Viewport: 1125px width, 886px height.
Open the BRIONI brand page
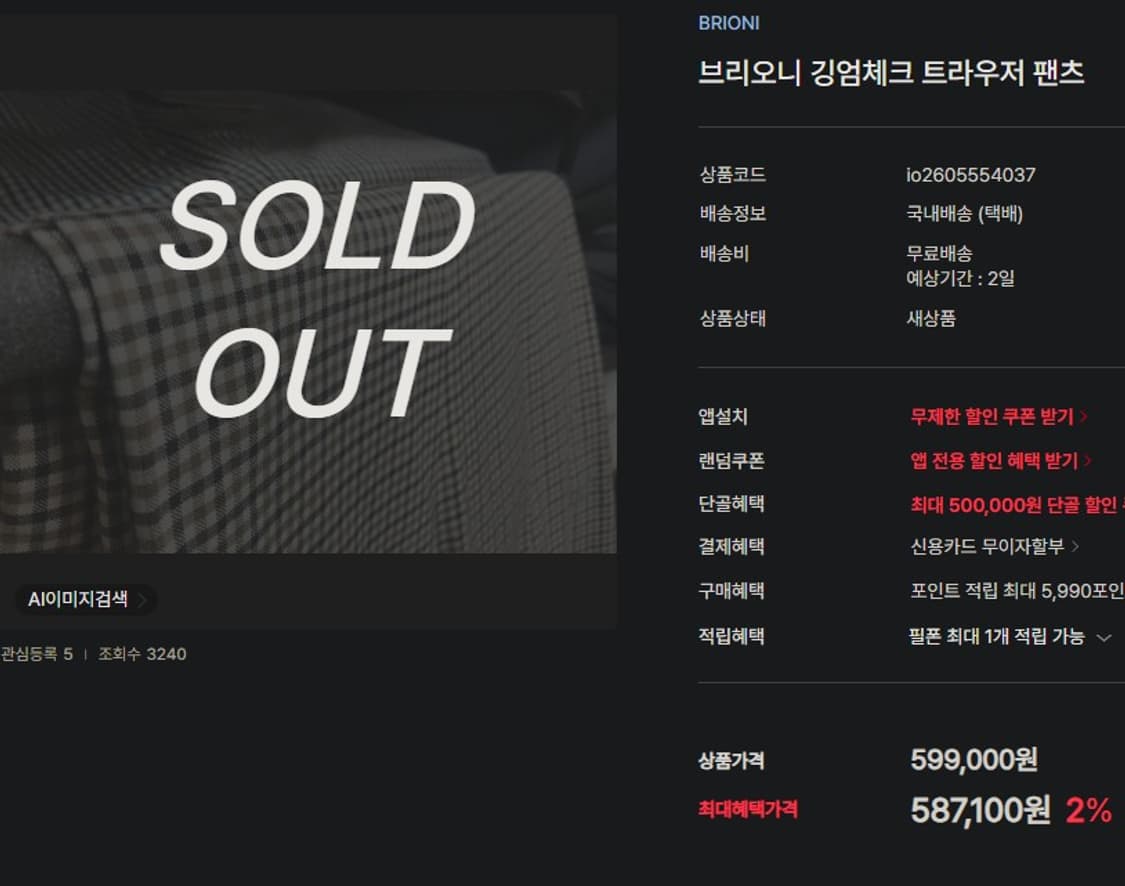pyautogui.click(x=728, y=23)
